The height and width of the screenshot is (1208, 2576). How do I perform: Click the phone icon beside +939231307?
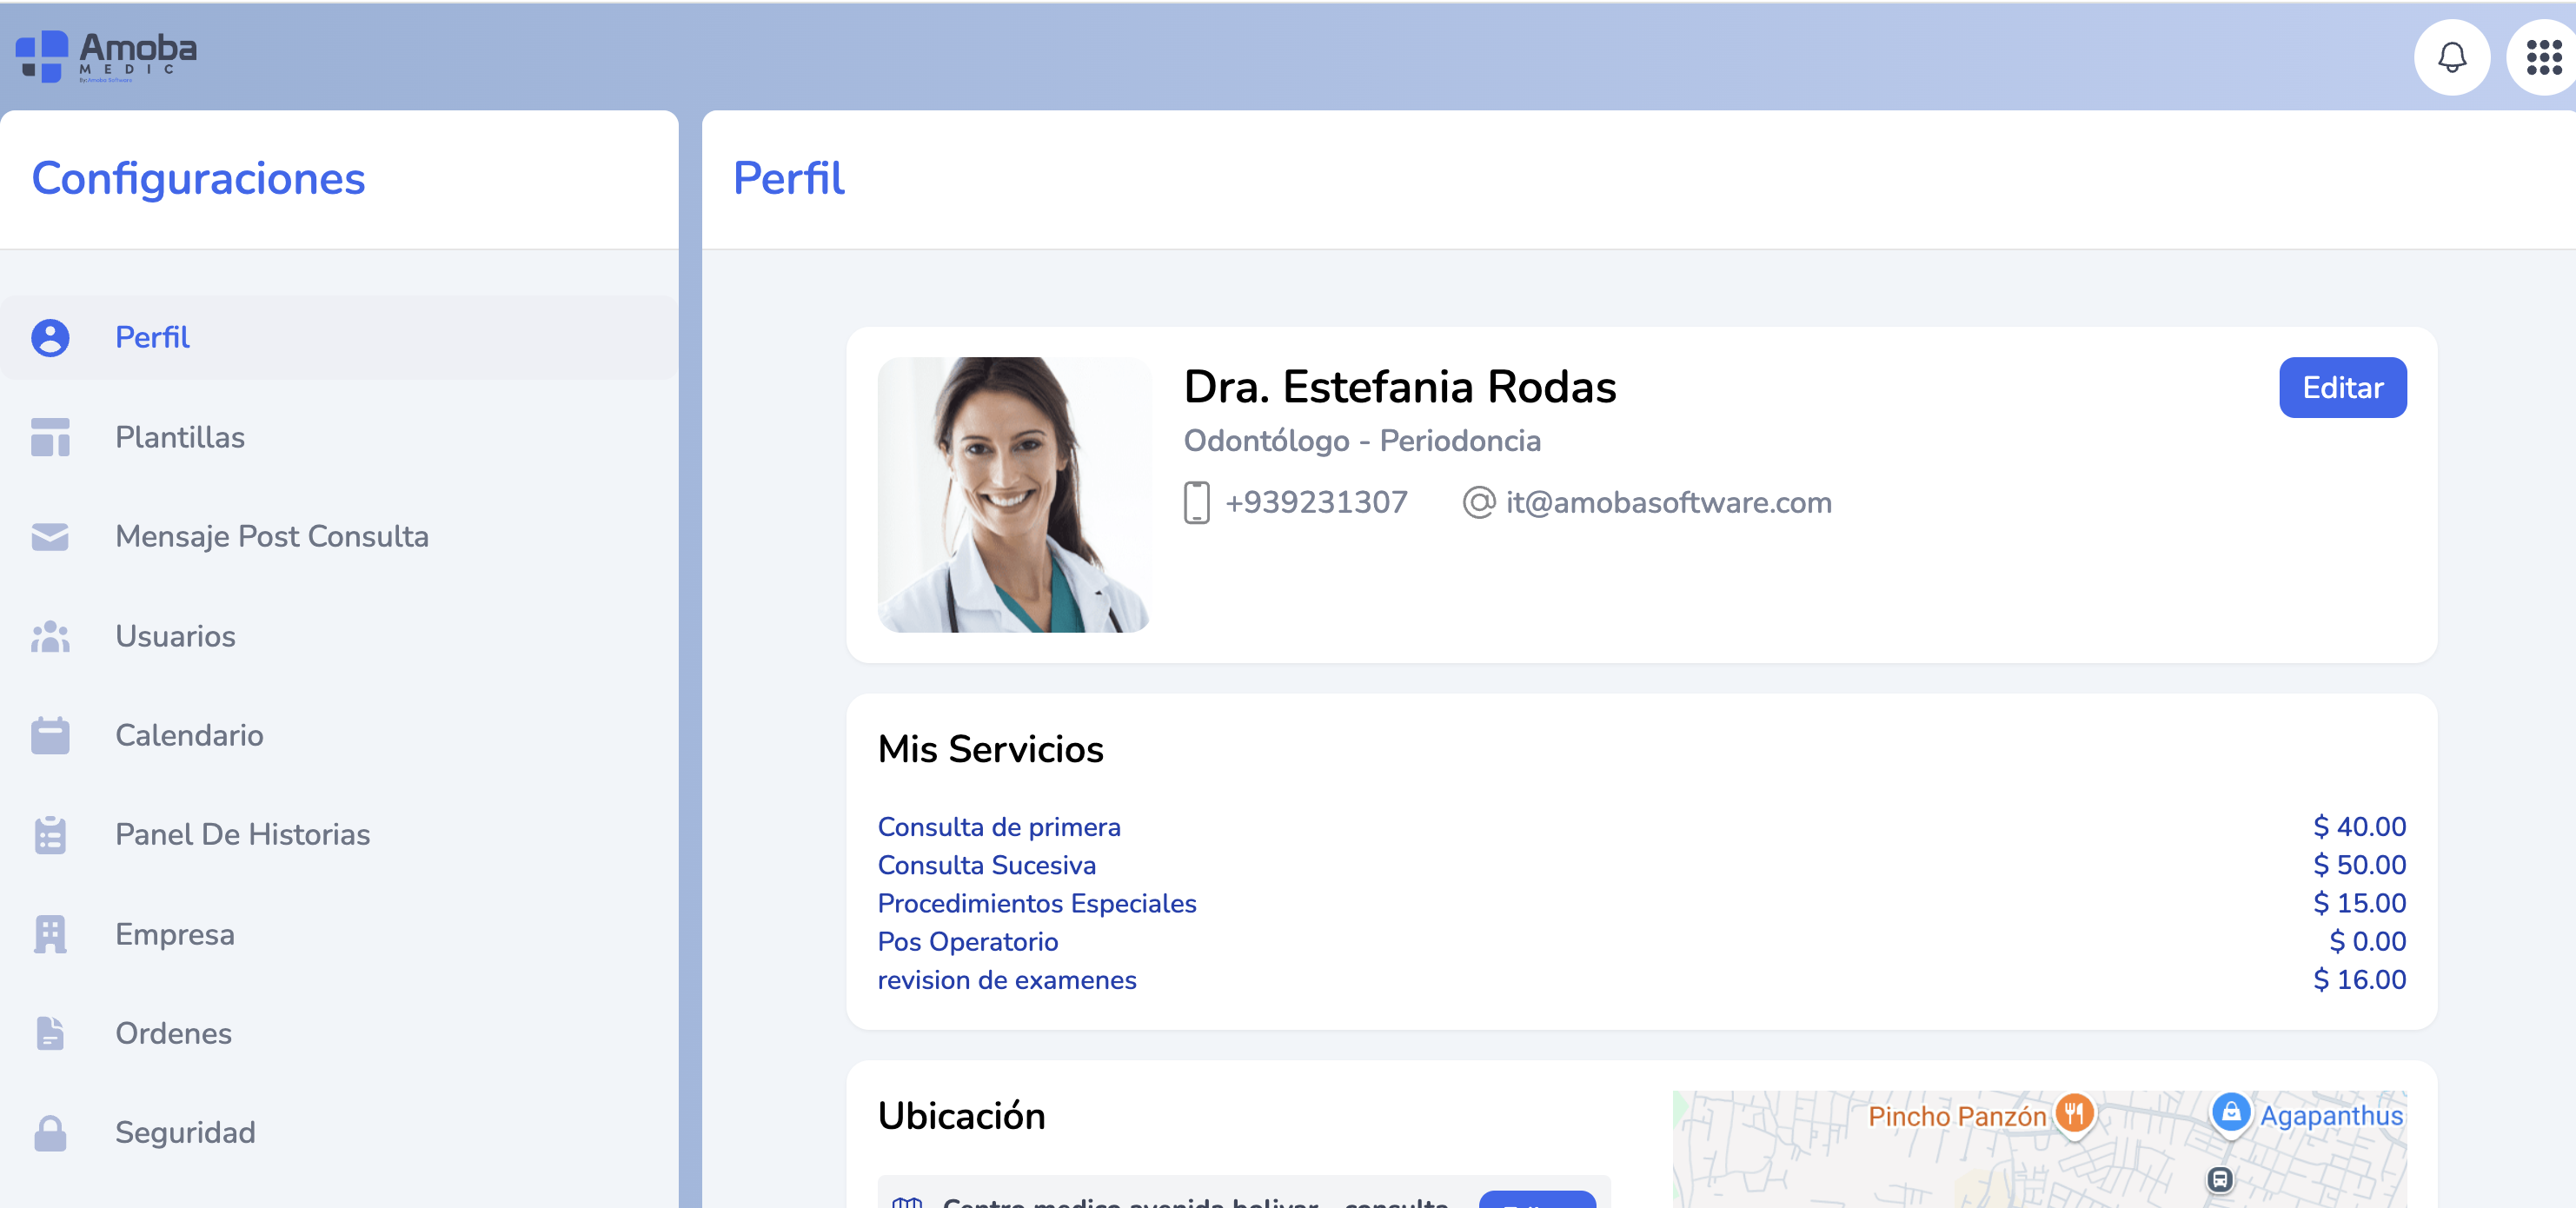(x=1195, y=502)
